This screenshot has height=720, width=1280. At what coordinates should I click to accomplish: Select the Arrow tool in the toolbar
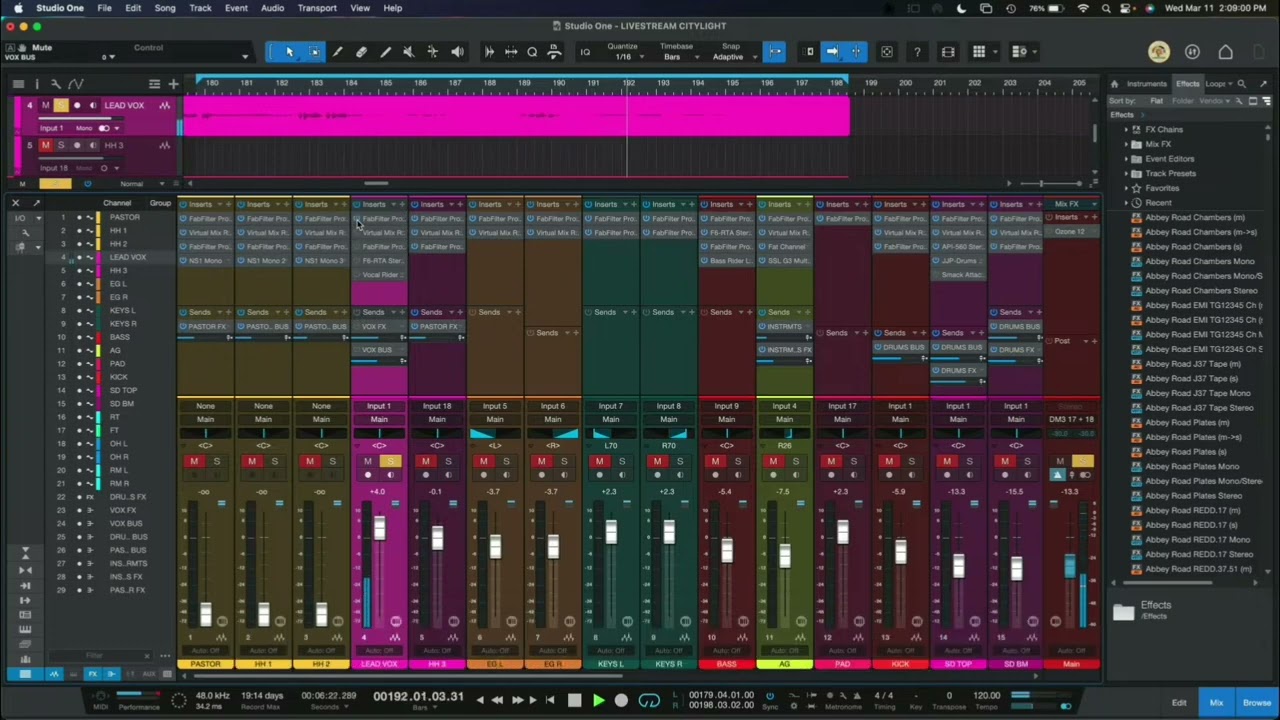click(289, 52)
